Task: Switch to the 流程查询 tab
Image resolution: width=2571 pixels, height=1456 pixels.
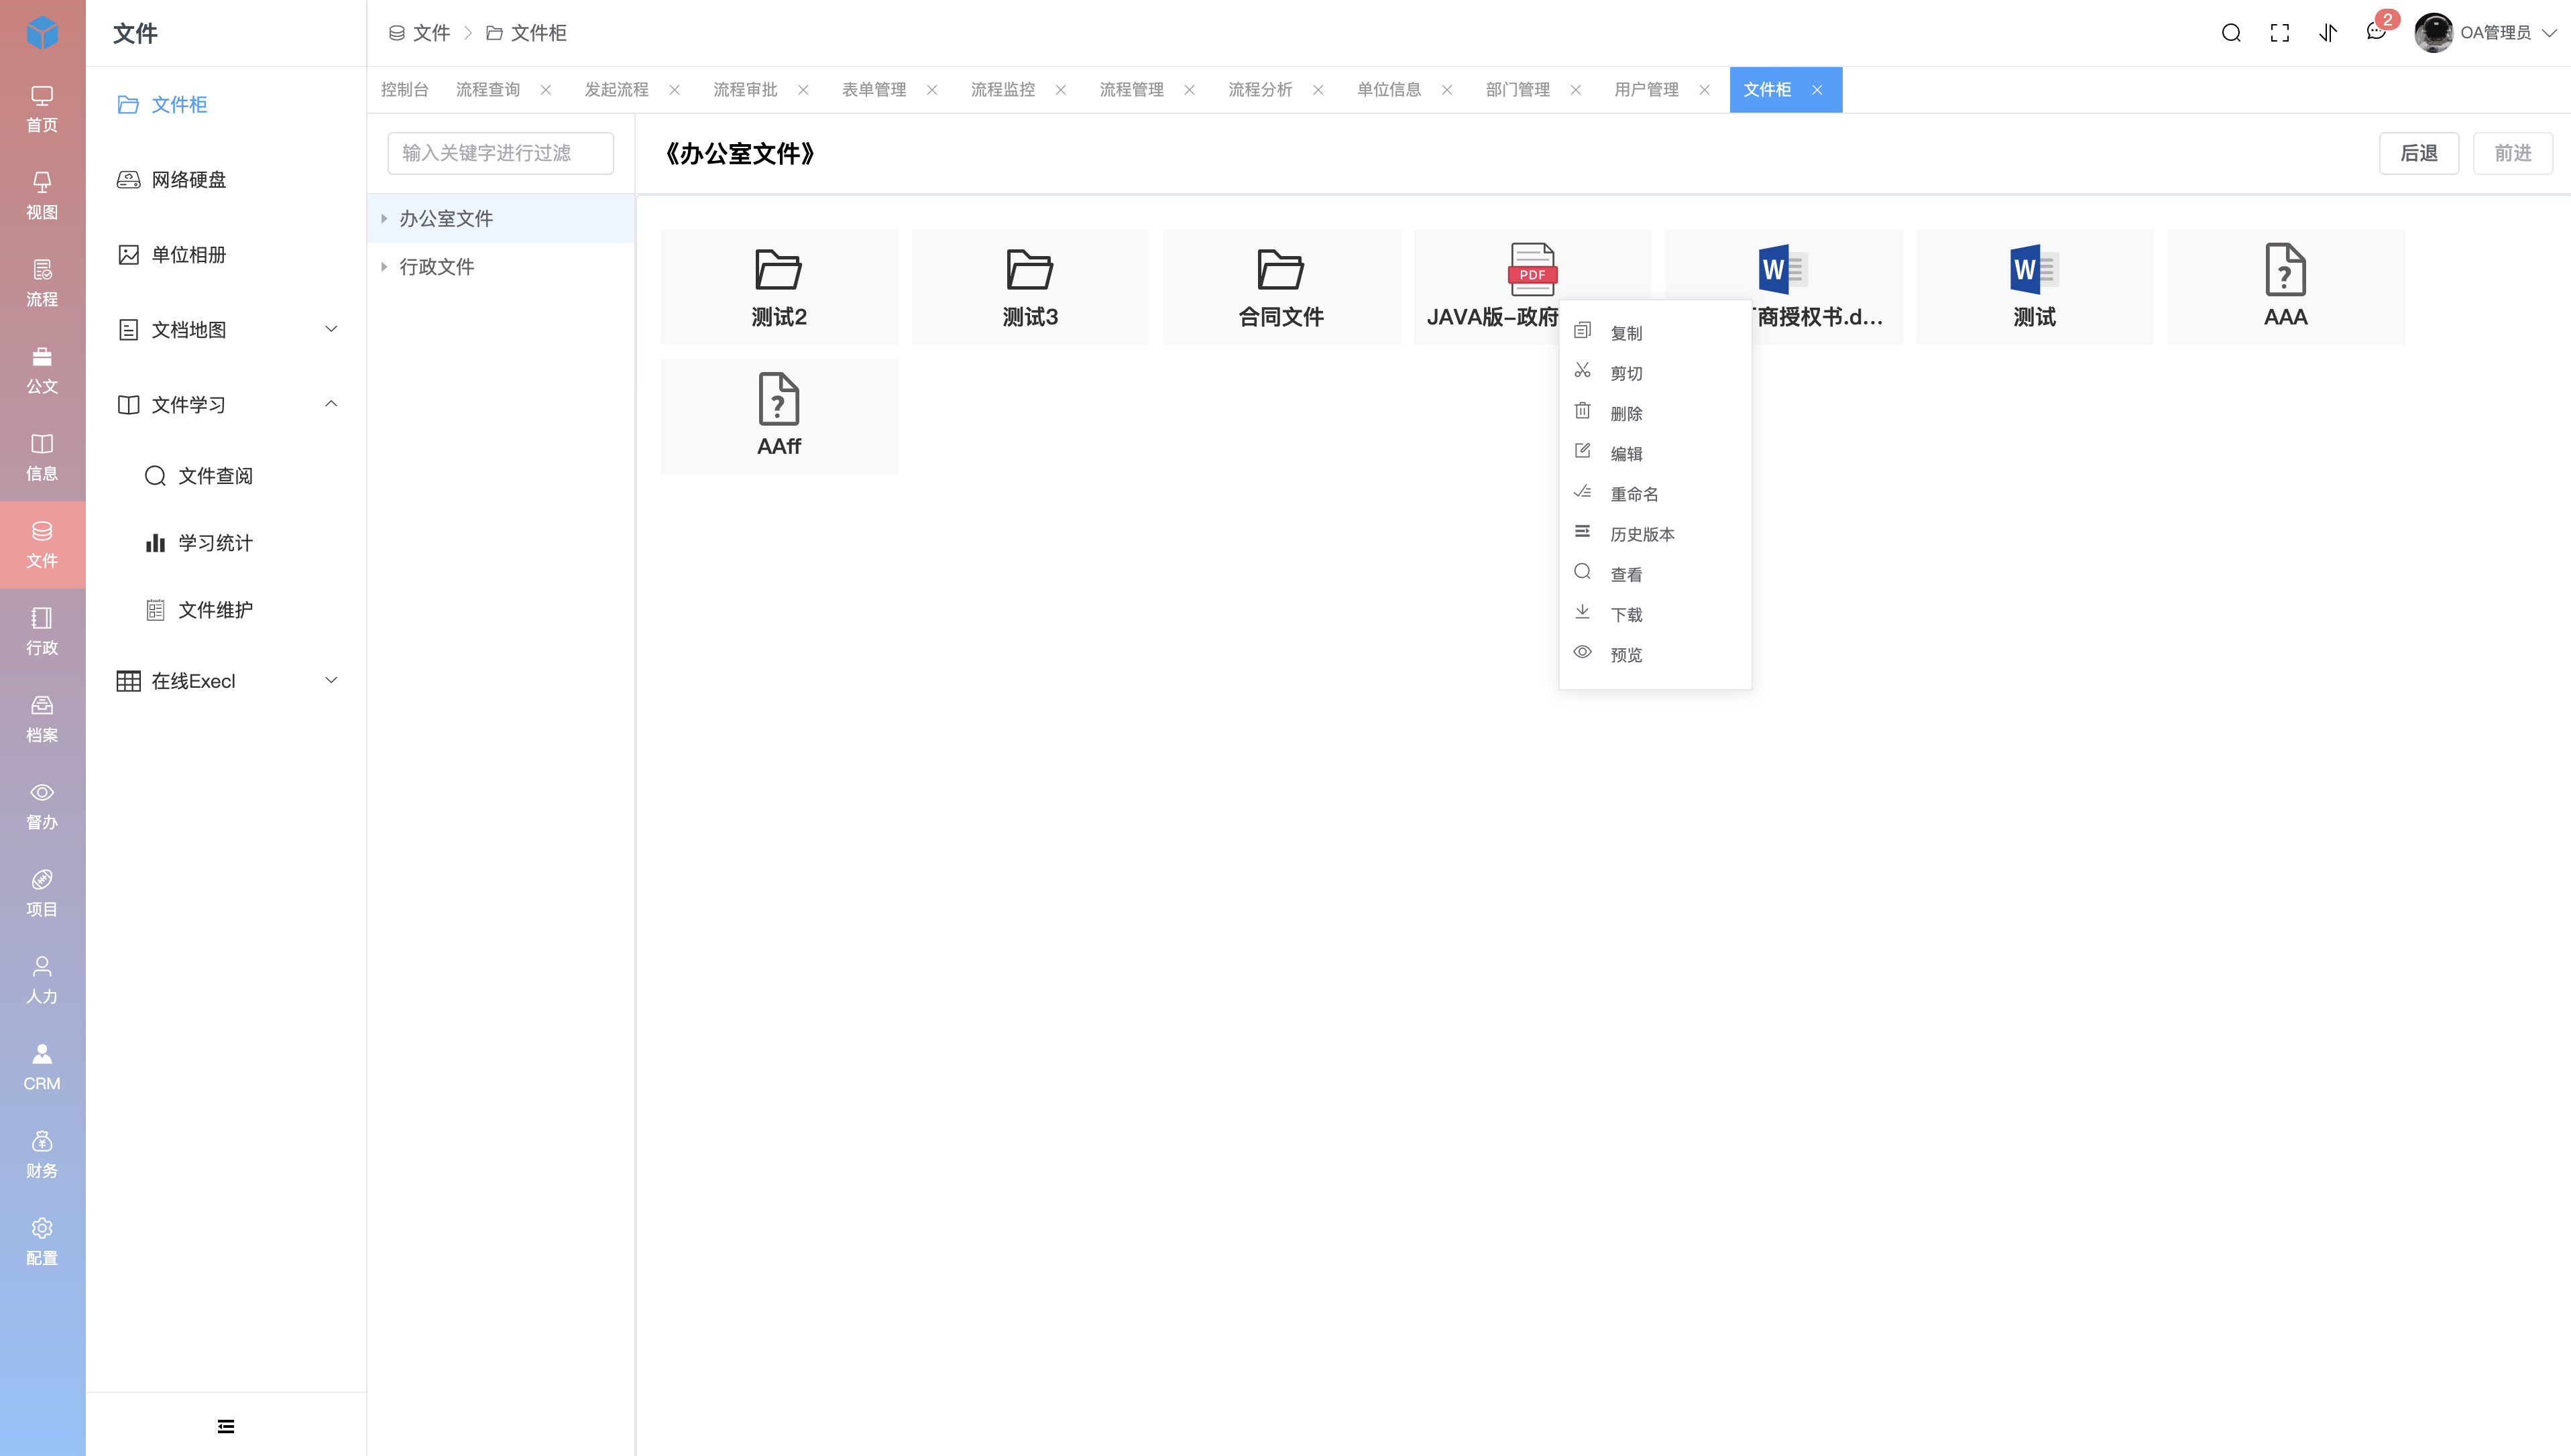Action: click(488, 90)
